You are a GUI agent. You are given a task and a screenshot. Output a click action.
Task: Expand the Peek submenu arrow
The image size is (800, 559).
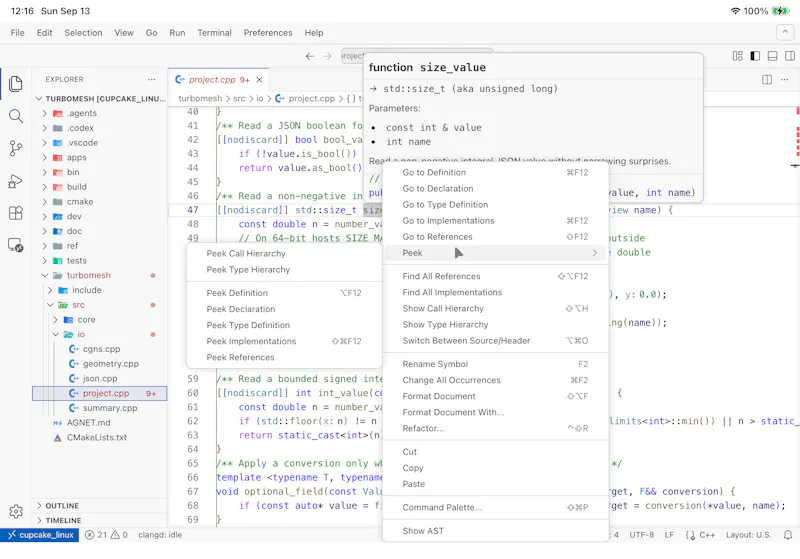pyautogui.click(x=594, y=253)
